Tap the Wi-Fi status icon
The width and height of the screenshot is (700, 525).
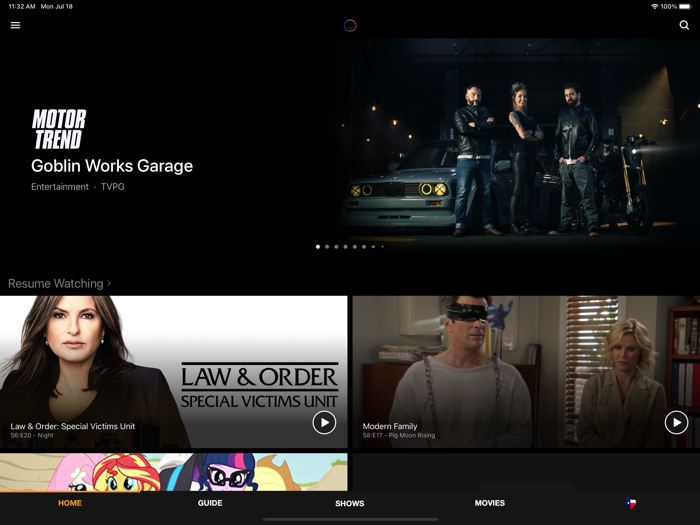654,6
